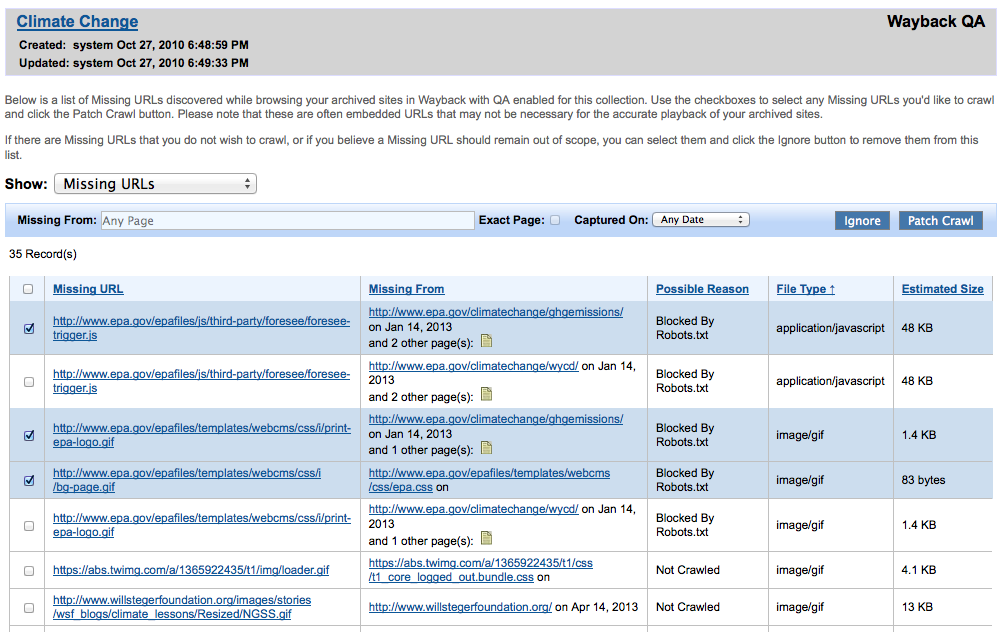Open the note icon in wycd foresee-trigger.js row

[486, 395]
